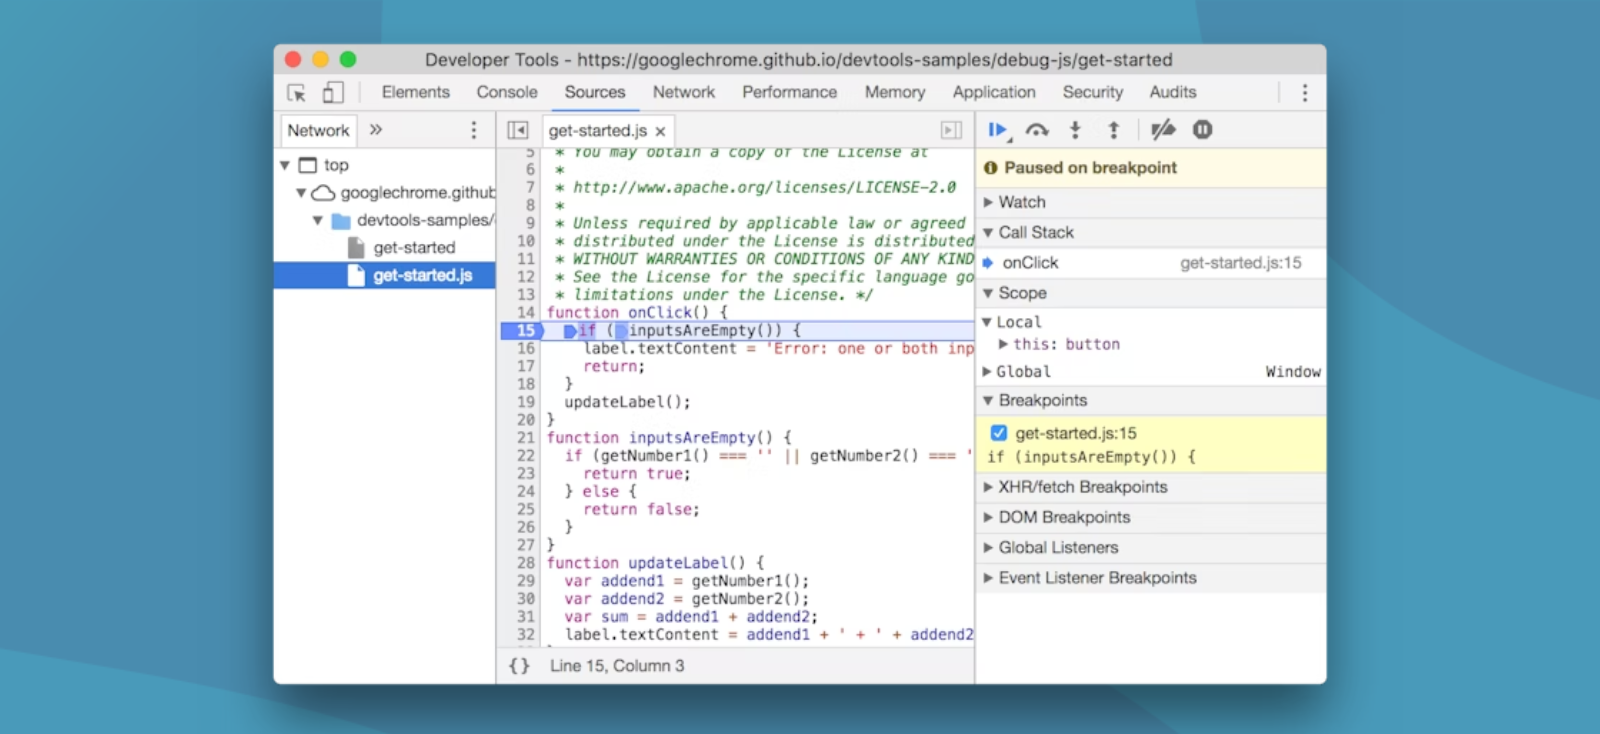Click the Paused on breakpoint banner
Viewport: 1600px width, 734px height.
point(1151,168)
